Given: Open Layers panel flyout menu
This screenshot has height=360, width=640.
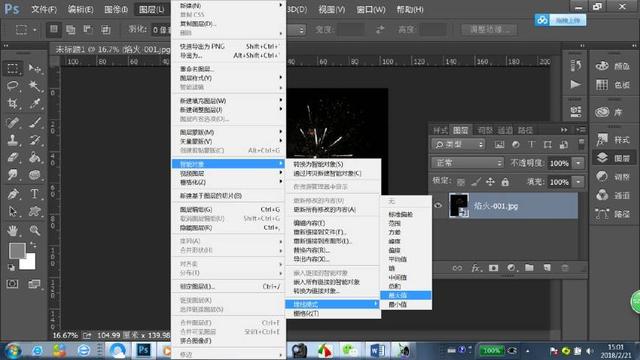Looking at the screenshot, I should pyautogui.click(x=580, y=130).
